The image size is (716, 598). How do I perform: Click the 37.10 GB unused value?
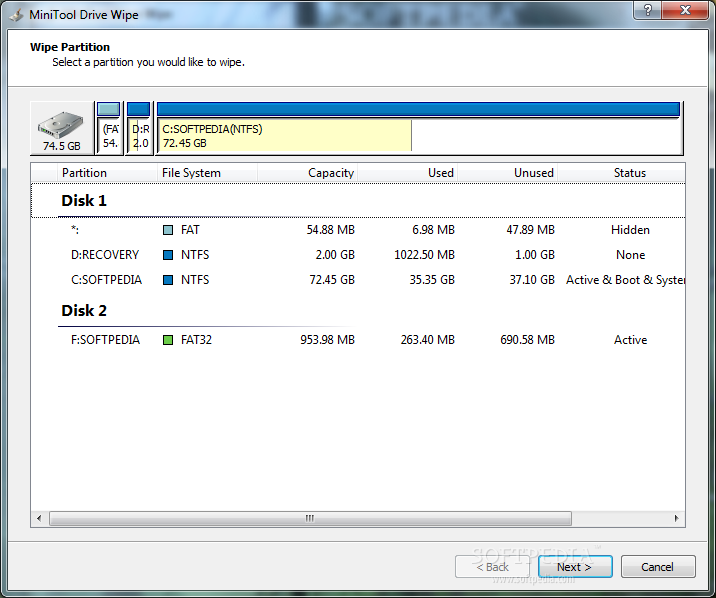532,280
